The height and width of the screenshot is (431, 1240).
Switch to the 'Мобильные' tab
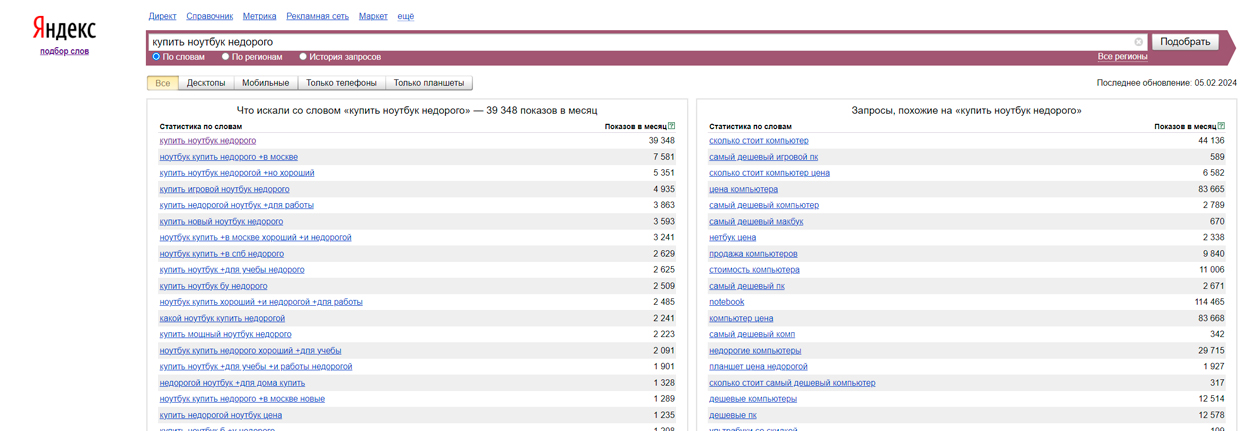click(x=266, y=83)
